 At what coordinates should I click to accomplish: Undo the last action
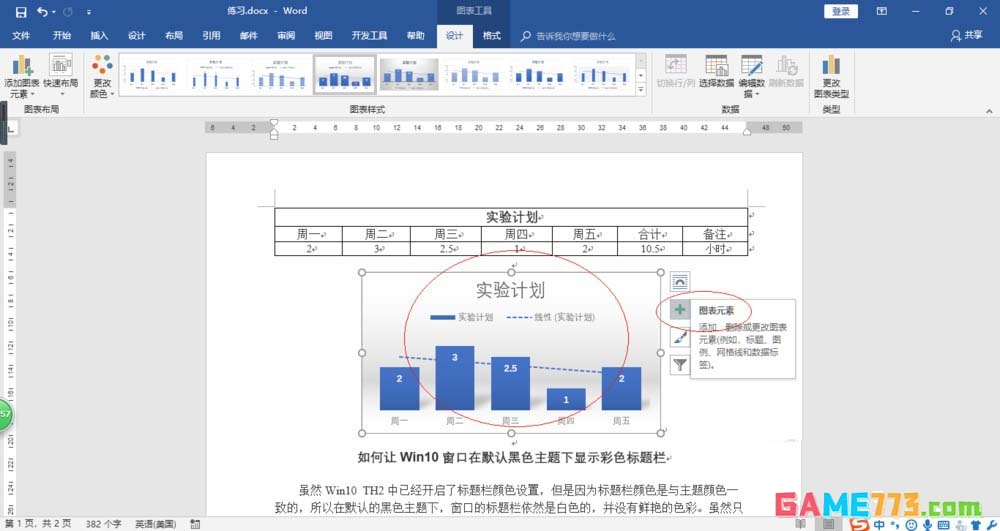click(x=42, y=11)
